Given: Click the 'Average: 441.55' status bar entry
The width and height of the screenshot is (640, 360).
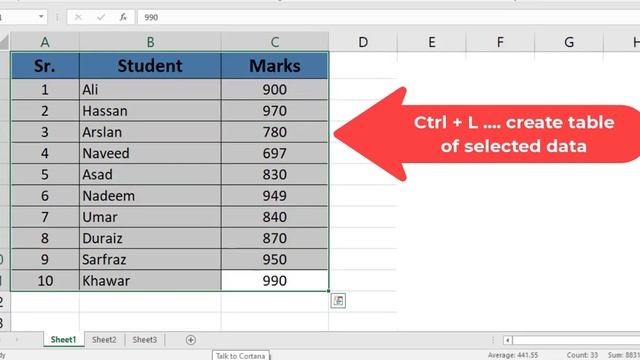Looking at the screenshot, I should pyautogui.click(x=513, y=355).
